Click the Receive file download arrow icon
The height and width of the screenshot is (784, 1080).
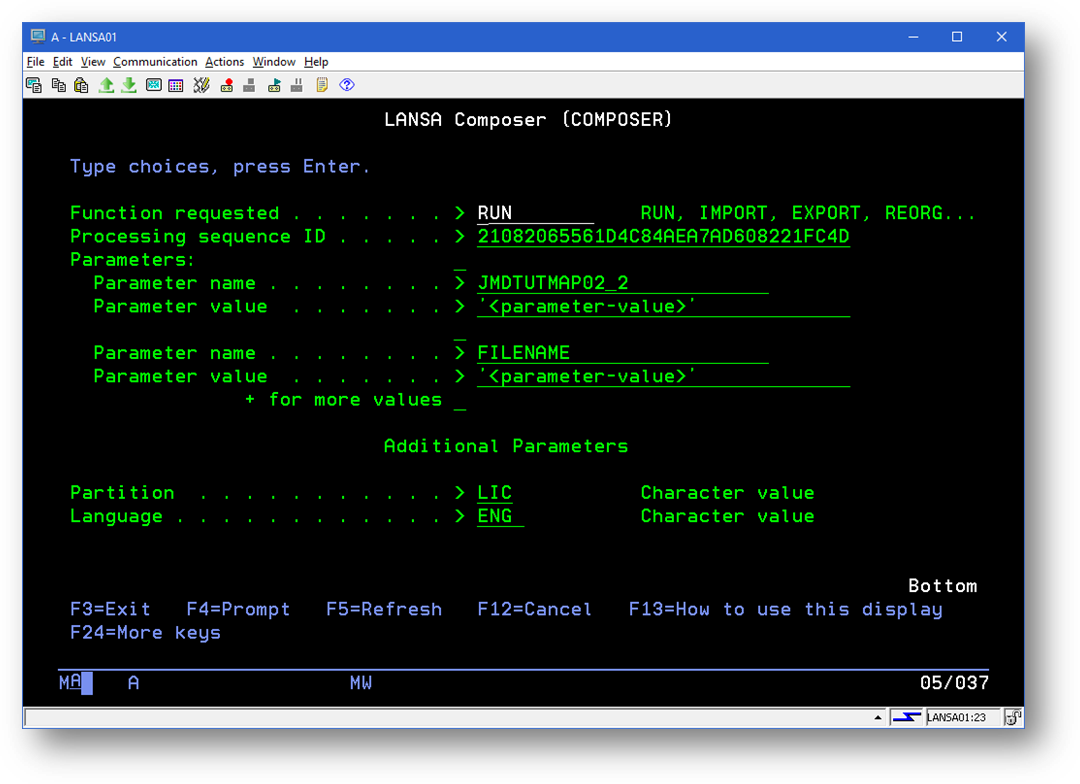tap(129, 85)
